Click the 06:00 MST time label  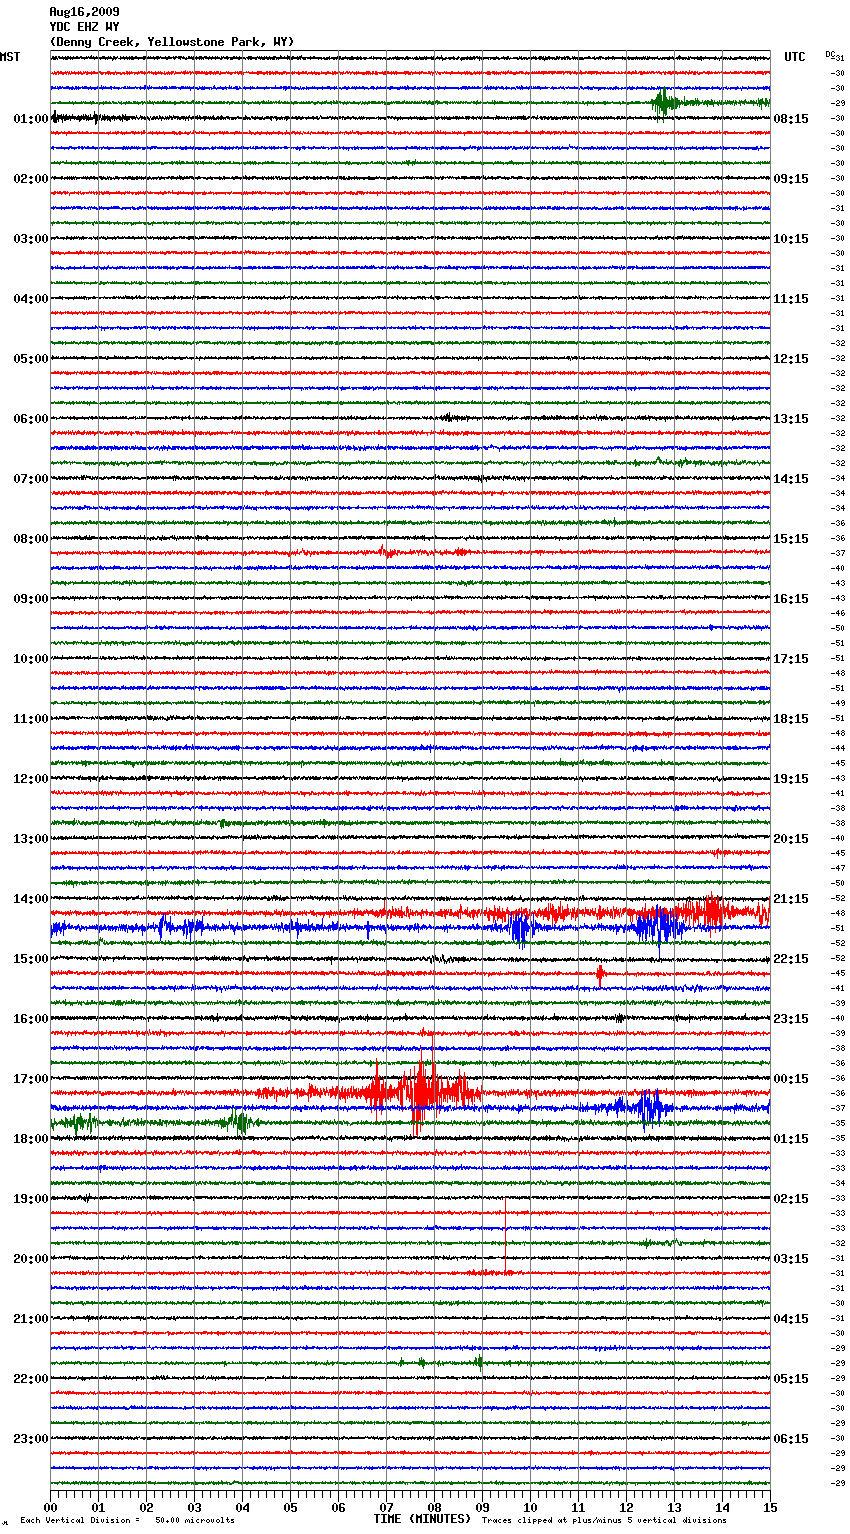(31, 419)
